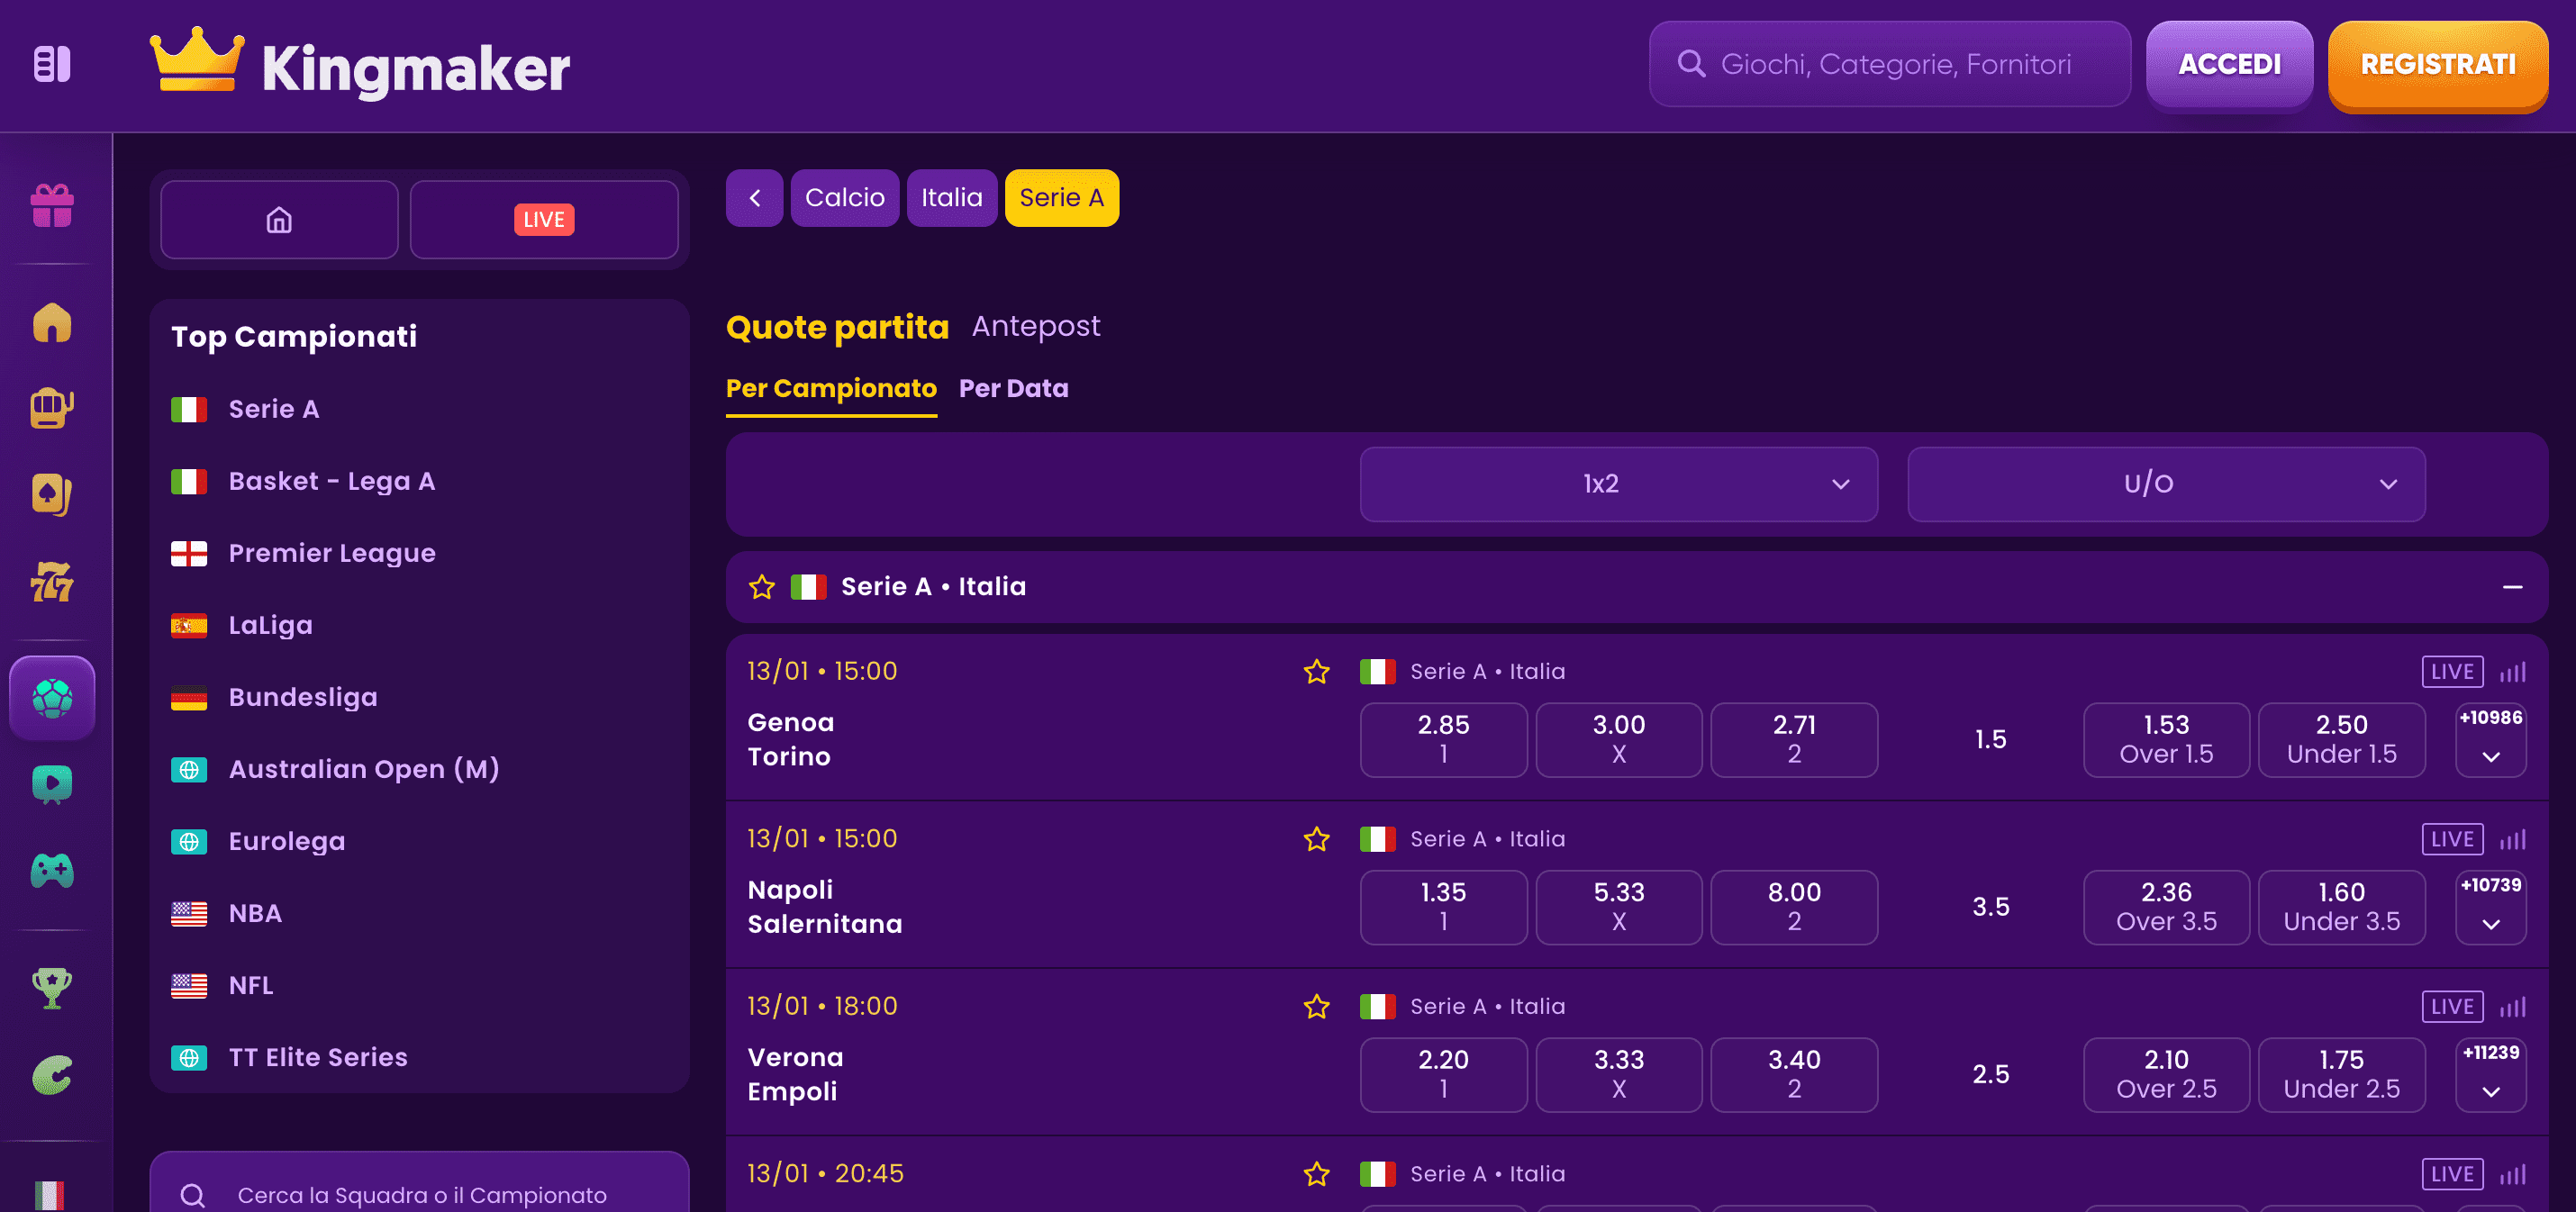This screenshot has height=1212, width=2576.
Task: Open the 1x2 market dropdown
Action: click(x=1618, y=484)
